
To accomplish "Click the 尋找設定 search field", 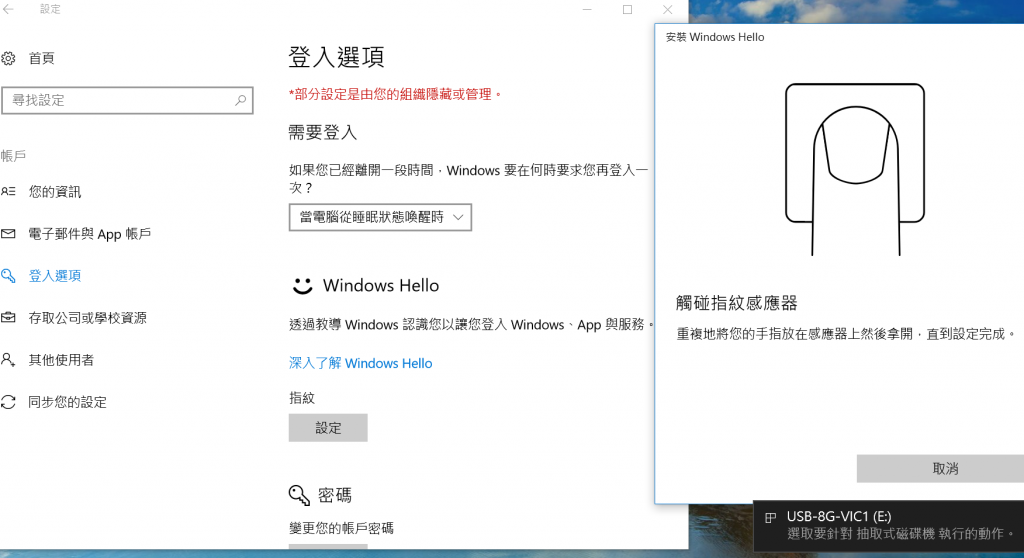I will tap(127, 101).
